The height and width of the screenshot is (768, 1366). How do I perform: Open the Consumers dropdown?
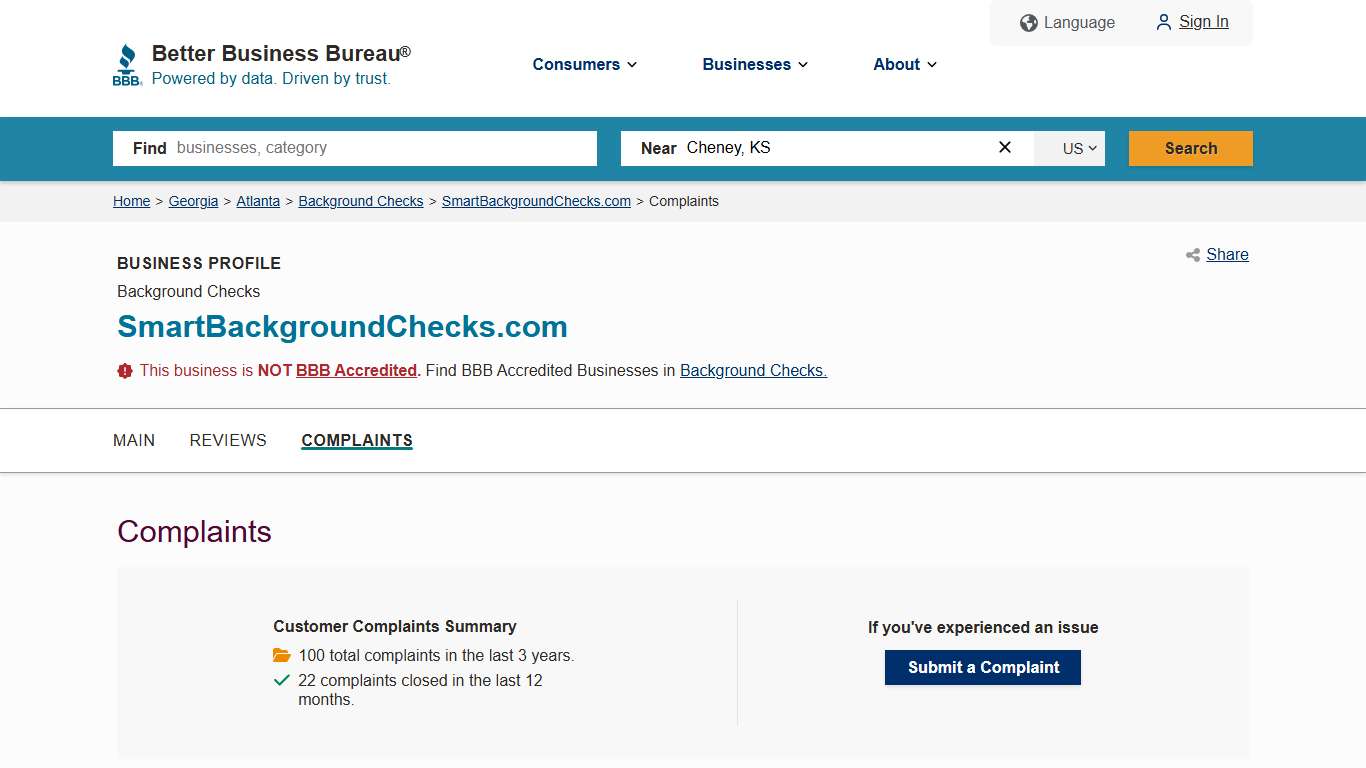(584, 64)
